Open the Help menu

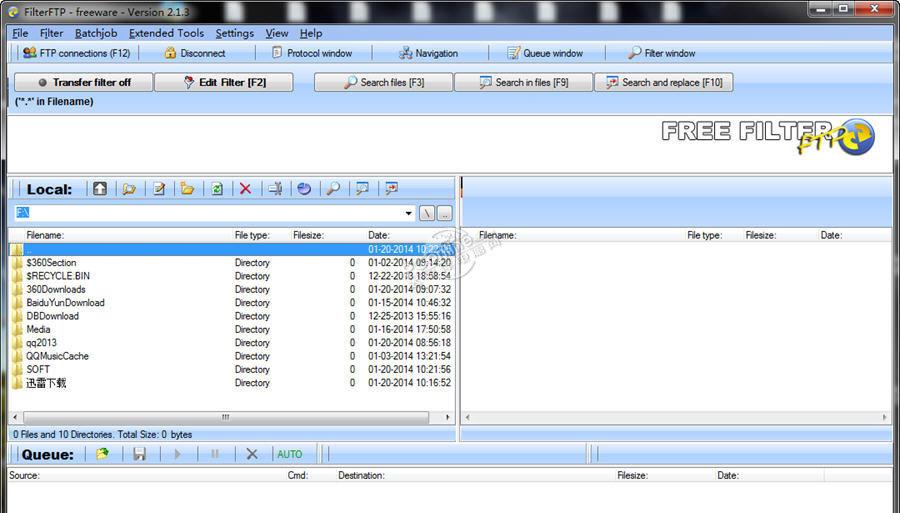[x=311, y=33]
